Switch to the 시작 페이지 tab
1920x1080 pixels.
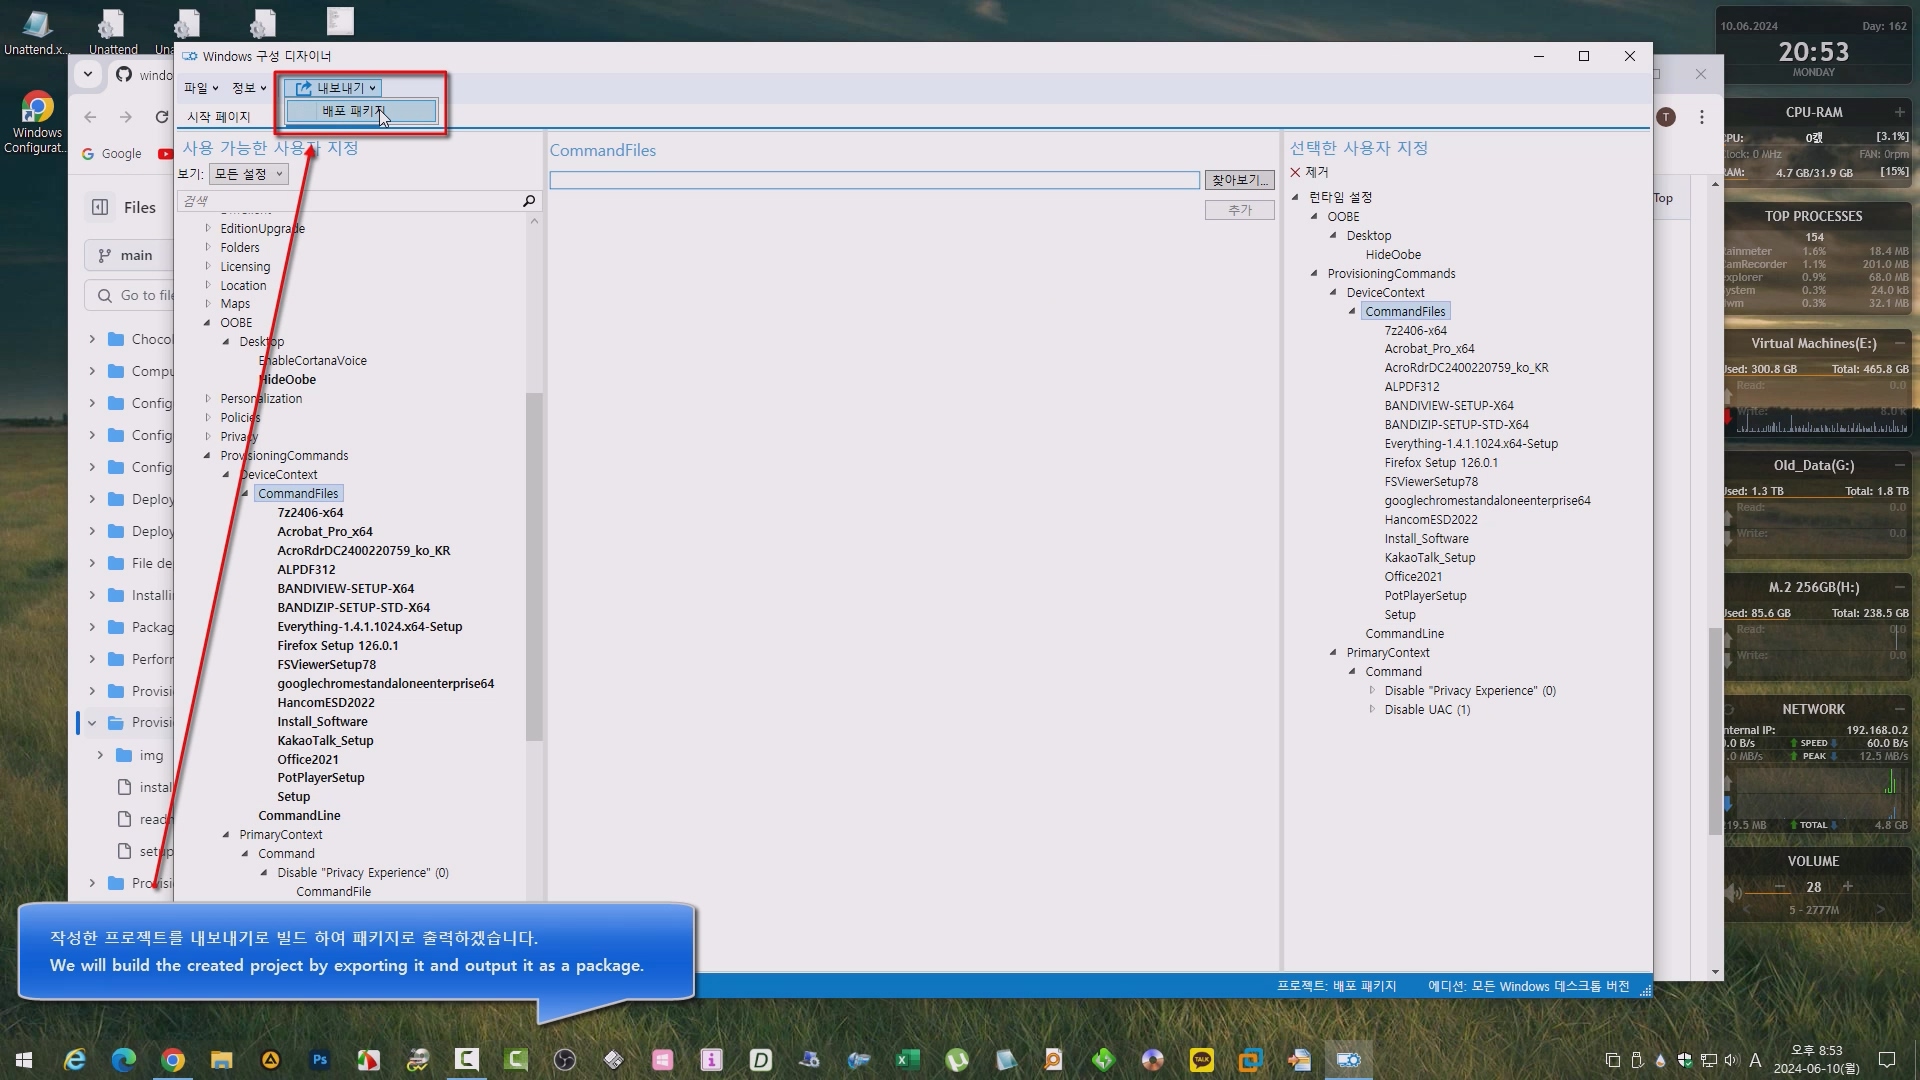tap(219, 117)
